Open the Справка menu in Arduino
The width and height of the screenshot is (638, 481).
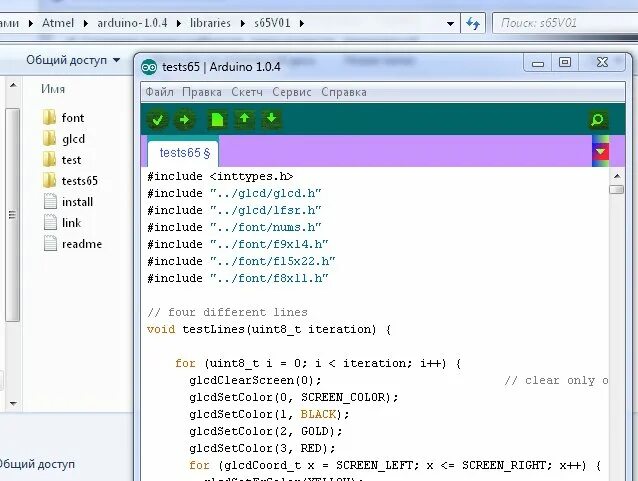pyautogui.click(x=344, y=92)
